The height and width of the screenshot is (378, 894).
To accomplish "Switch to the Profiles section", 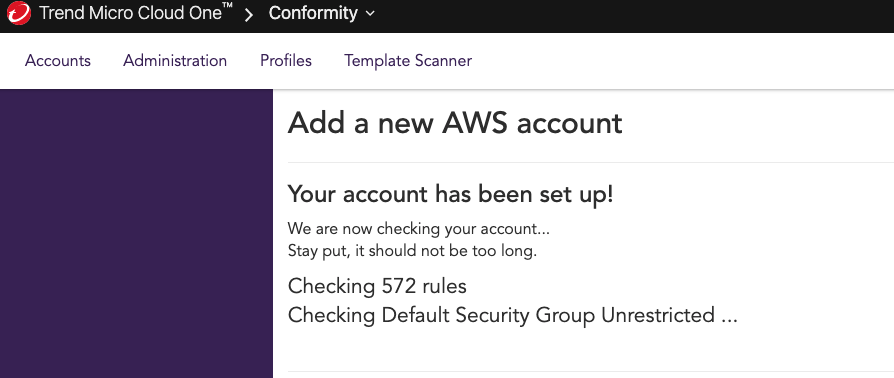I will [x=286, y=60].
